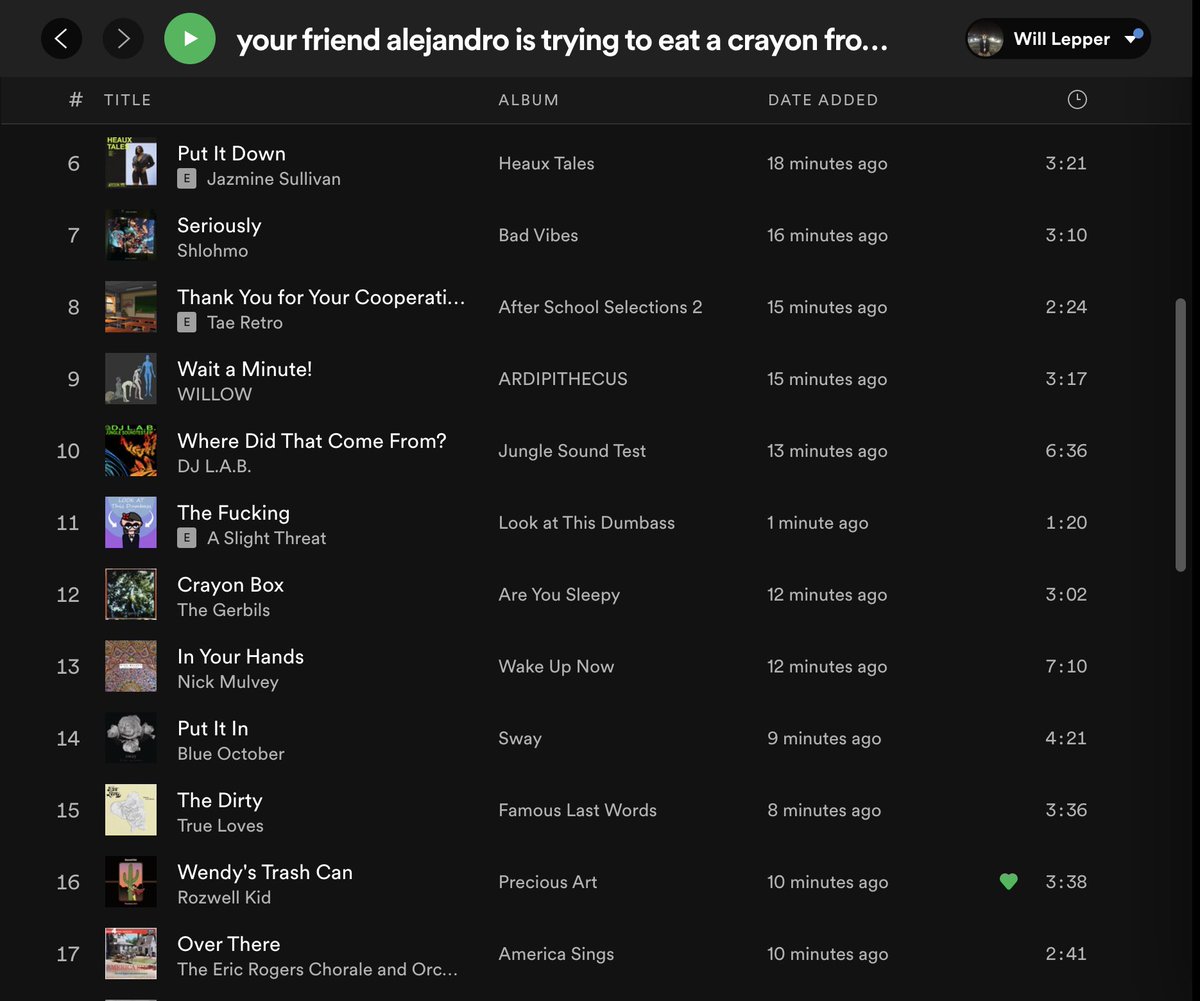1200x1001 pixels.
Task: Open the Look at This Dumbass album
Action: click(x=587, y=524)
